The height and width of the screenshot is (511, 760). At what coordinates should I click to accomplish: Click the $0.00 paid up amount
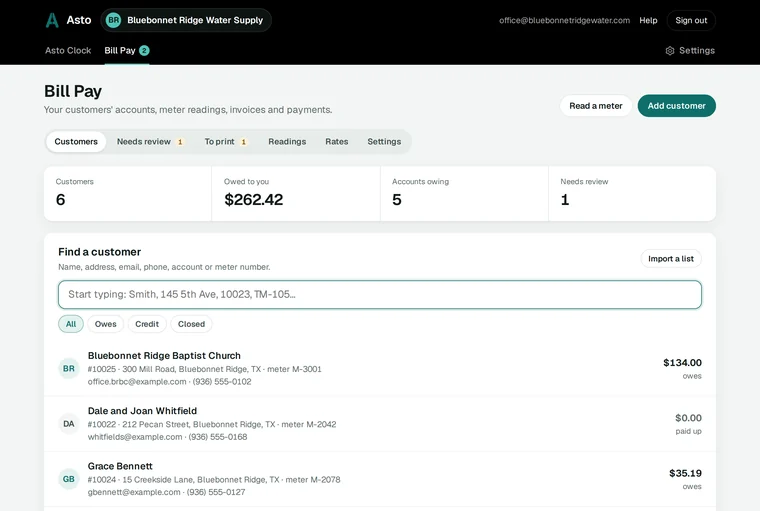[x=688, y=418]
